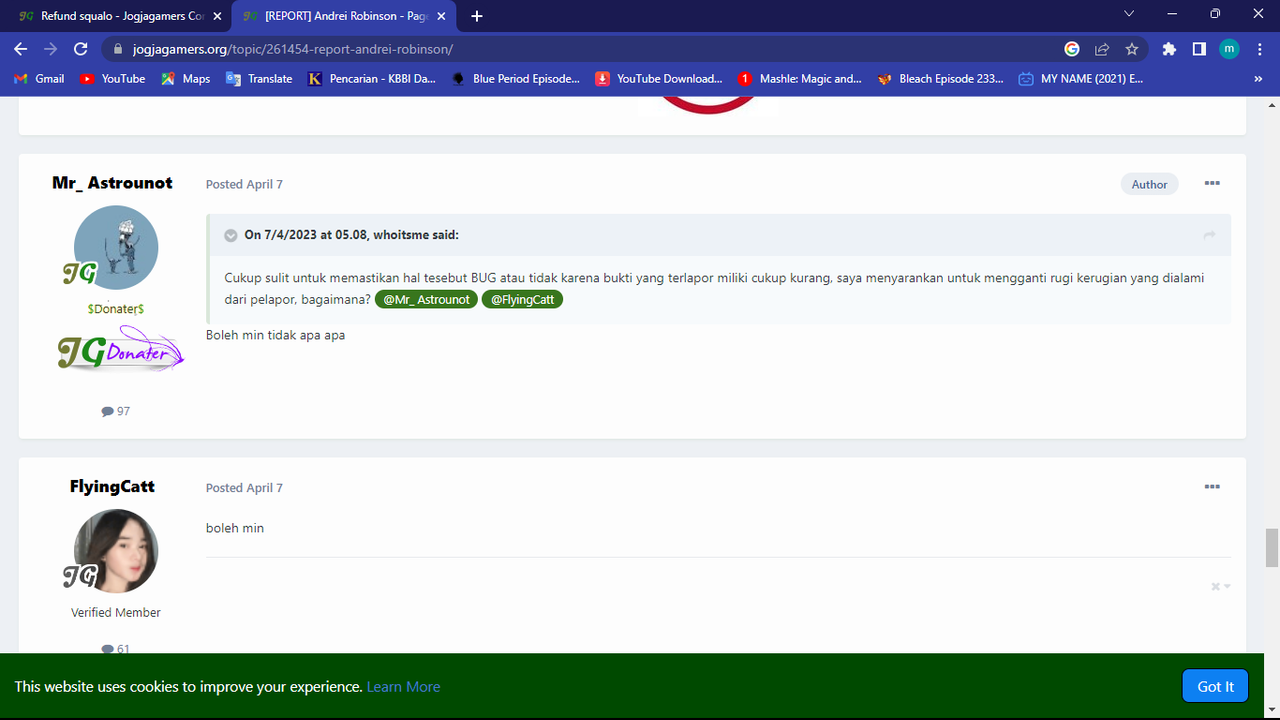This screenshot has width=1280, height=720.
Task: Close the [REPORT] Andrei Robinson tab
Action: [441, 16]
